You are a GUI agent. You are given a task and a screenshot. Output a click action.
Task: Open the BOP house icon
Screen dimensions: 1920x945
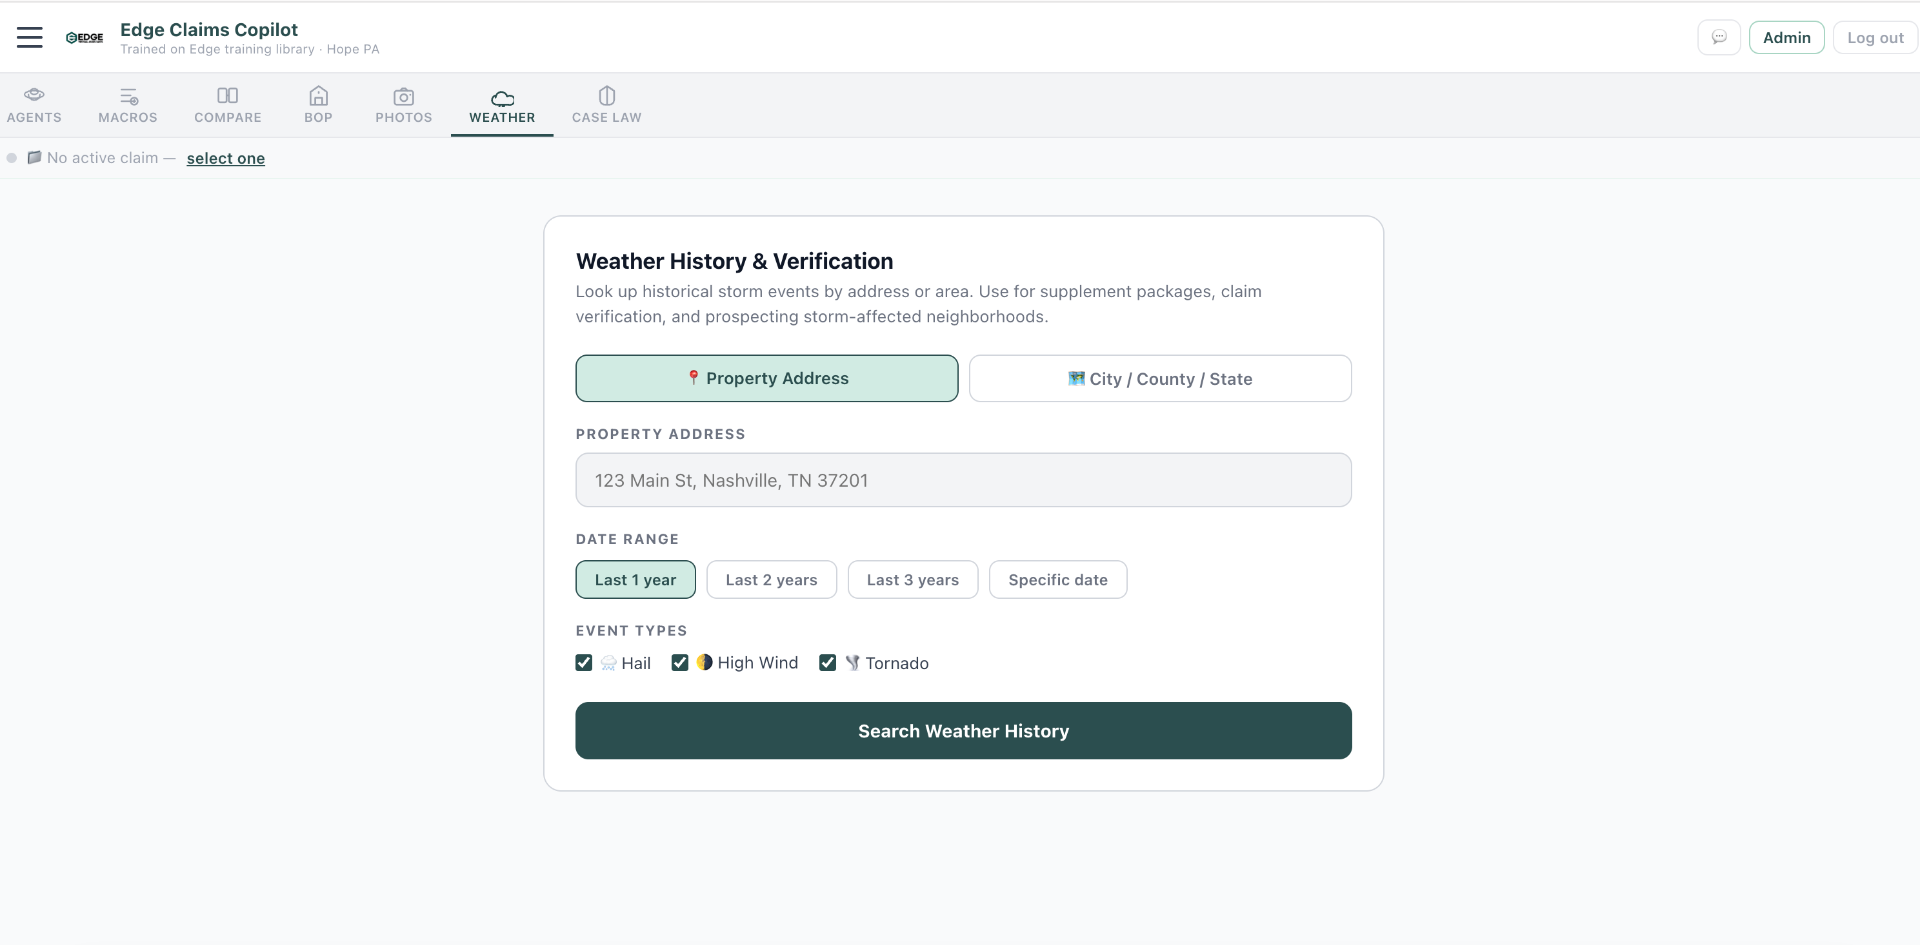pos(318,96)
